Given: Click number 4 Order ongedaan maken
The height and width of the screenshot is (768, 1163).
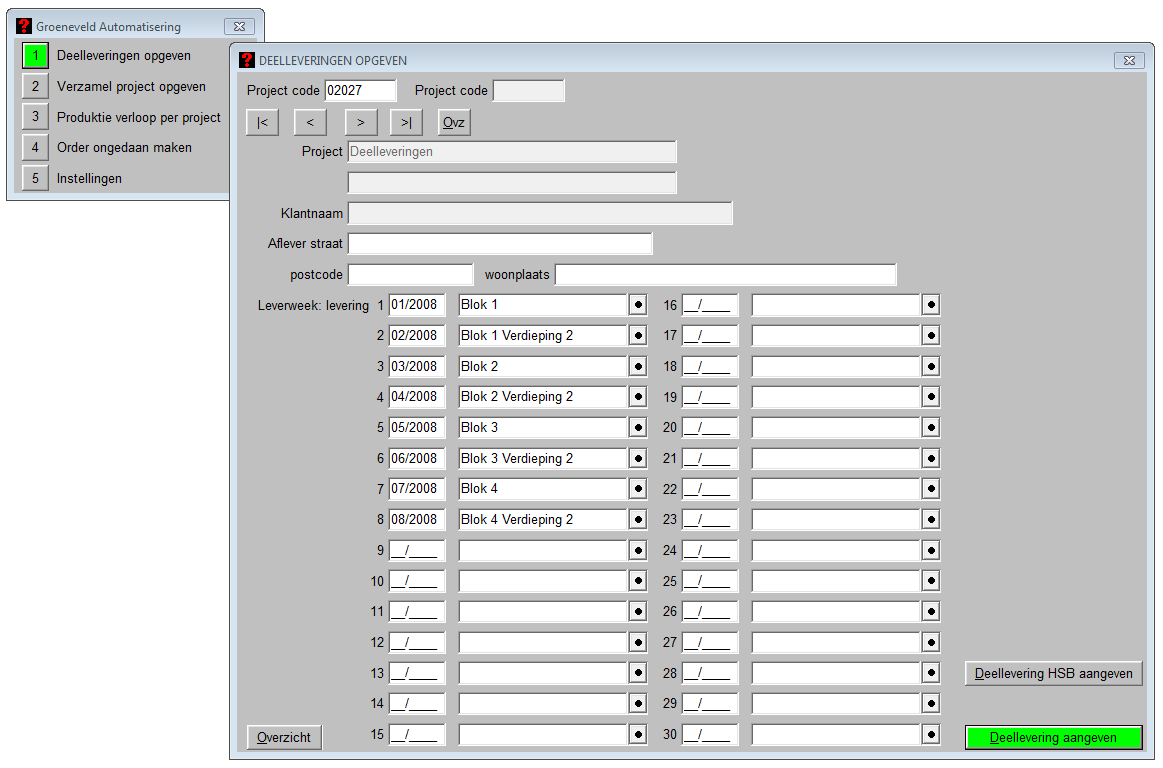Looking at the screenshot, I should point(35,148).
